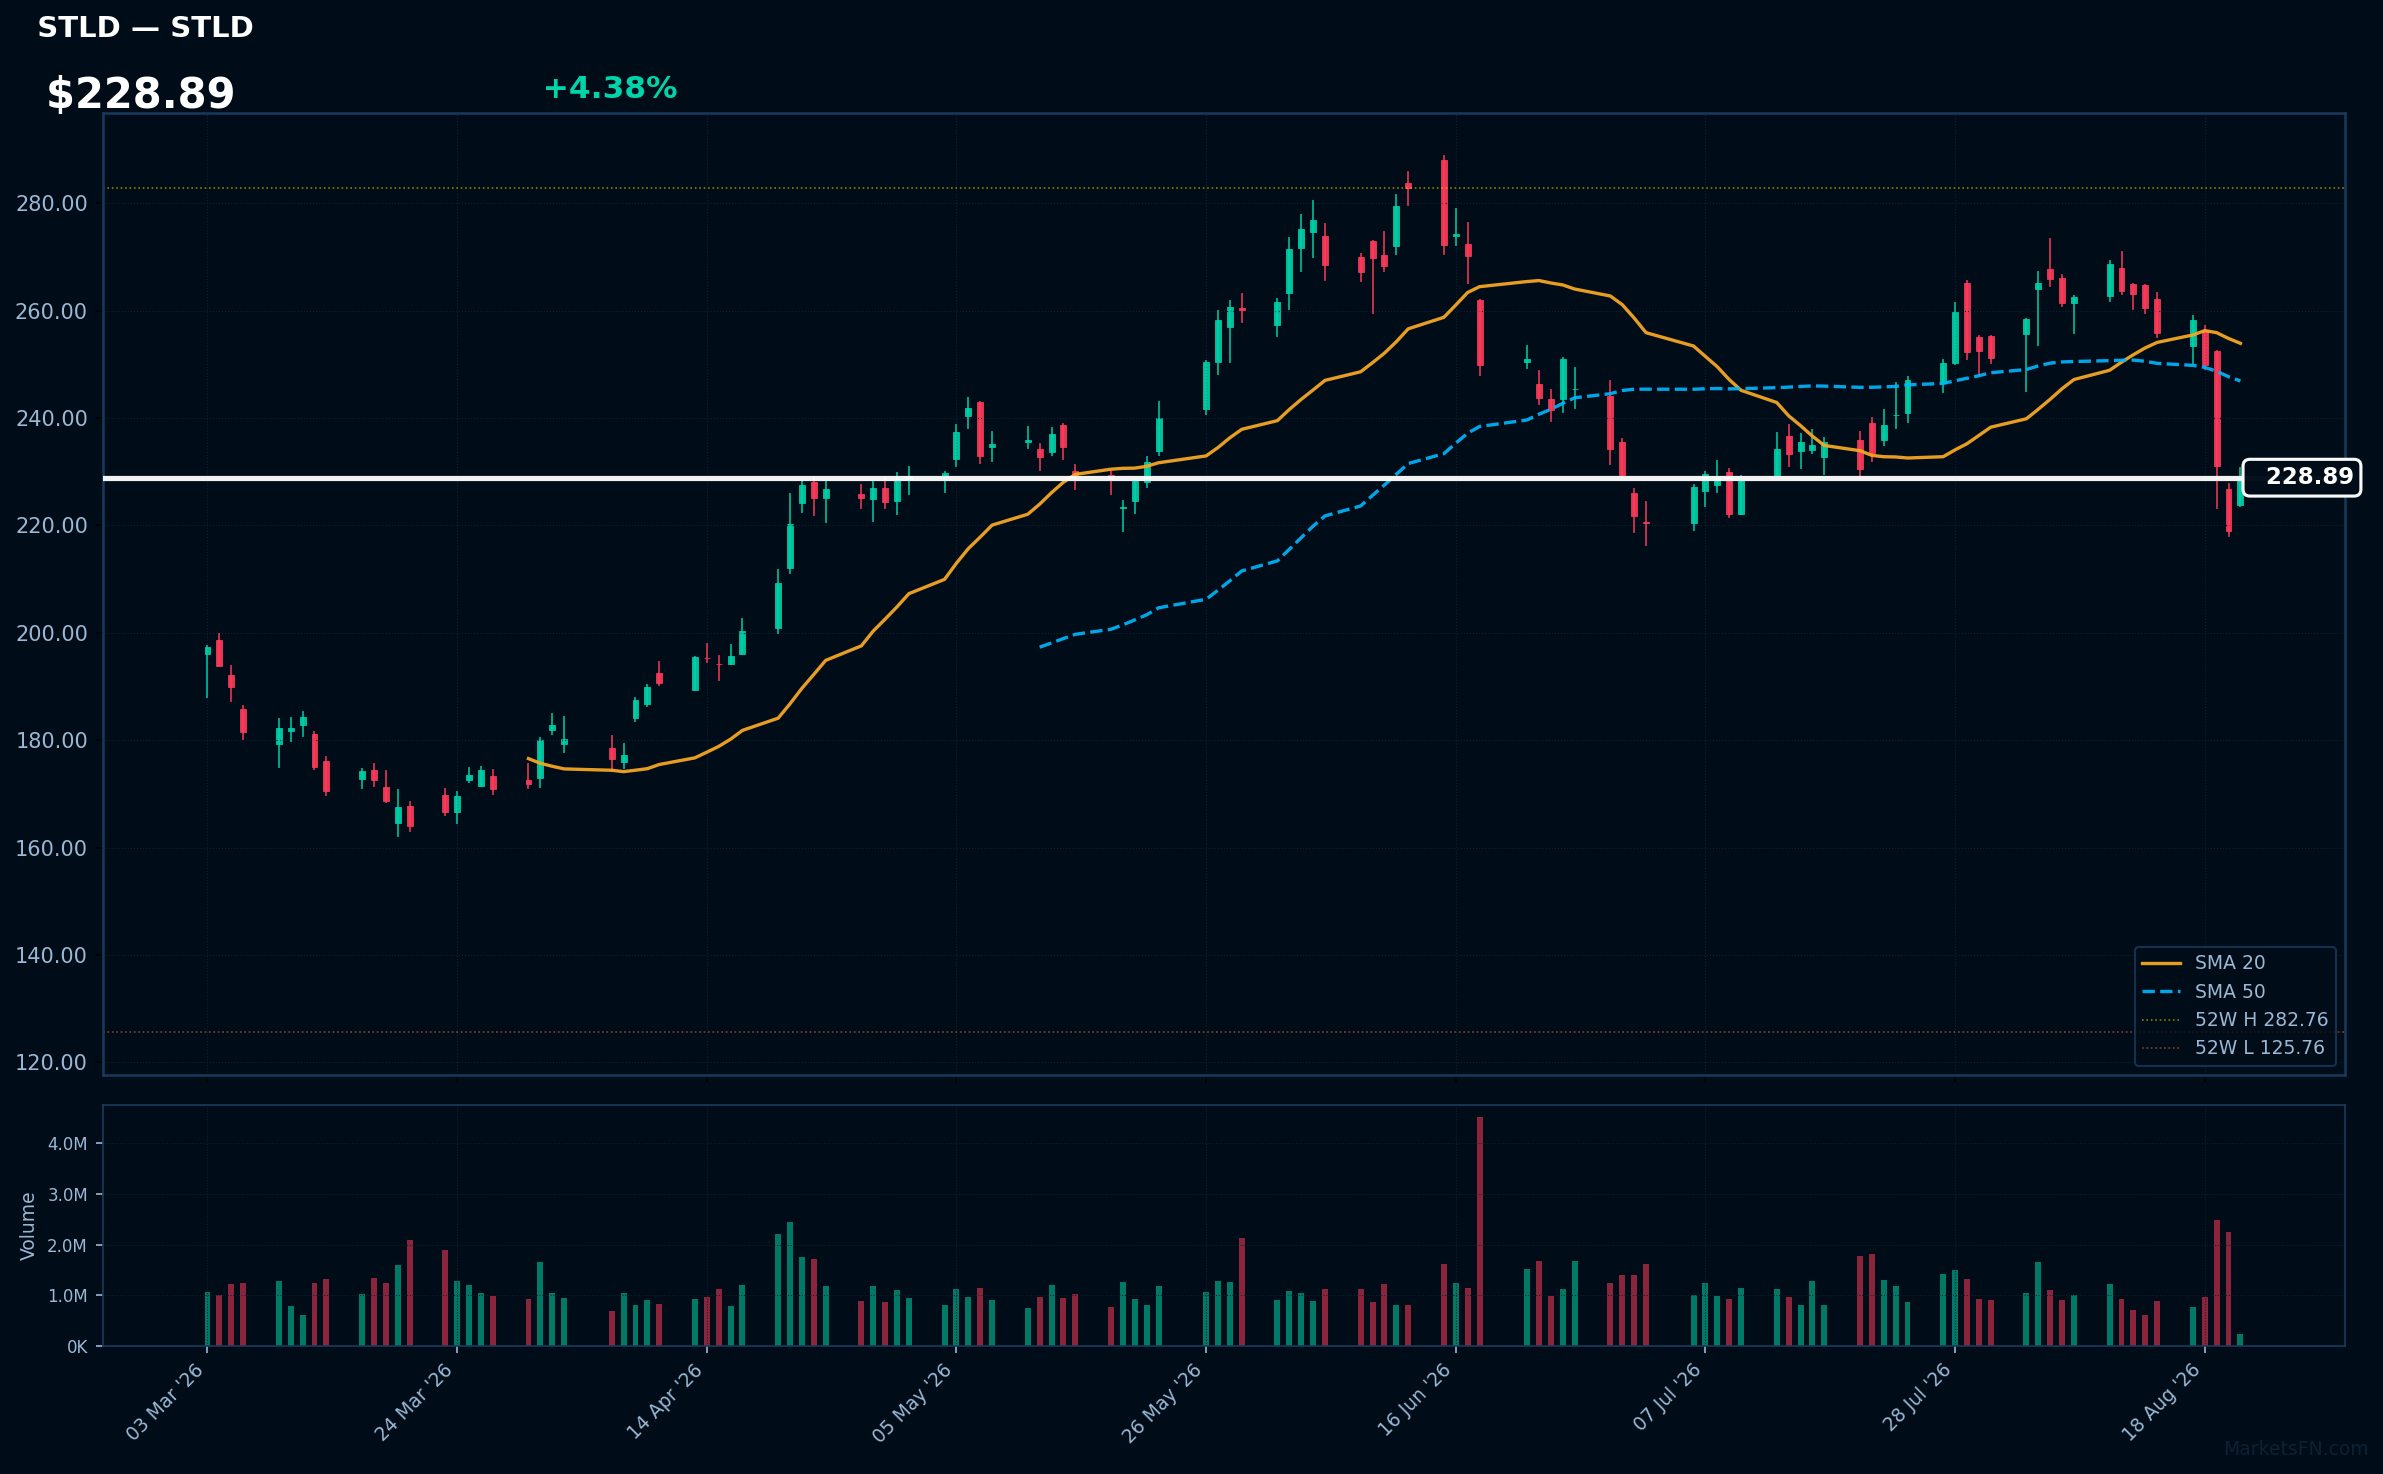Click the orange SMA 20 legend line swatch
2383x1474 pixels.
tap(2161, 963)
